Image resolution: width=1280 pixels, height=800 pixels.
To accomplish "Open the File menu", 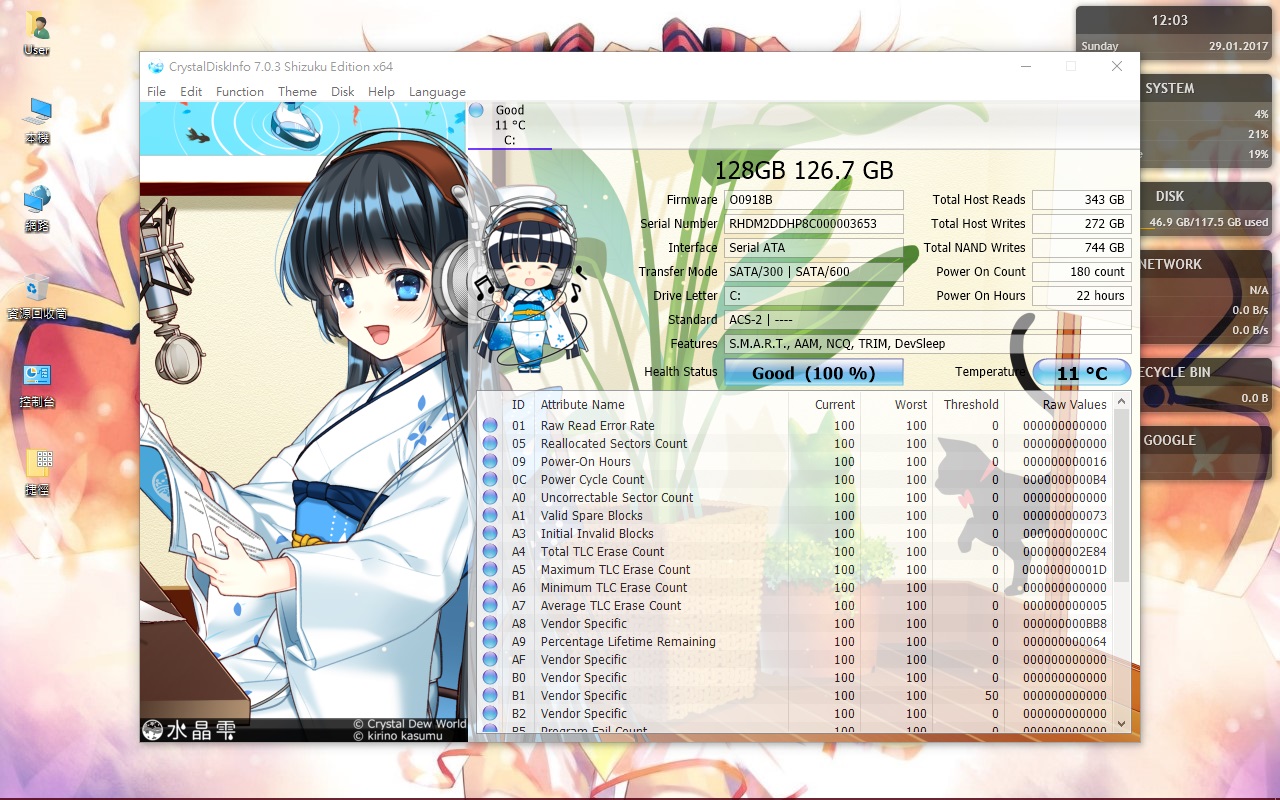I will (x=156, y=91).
